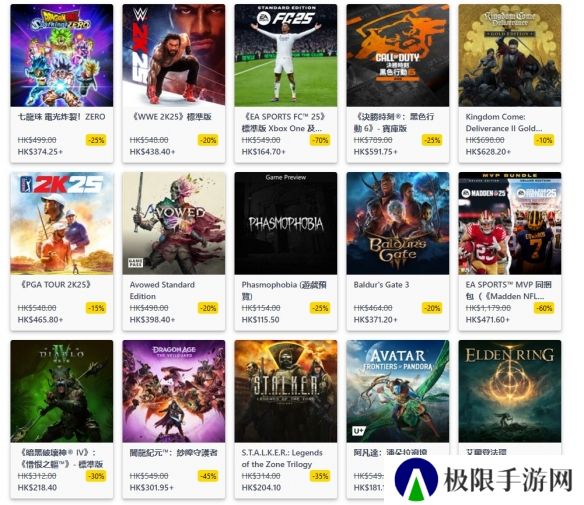Image resolution: width=584 pixels, height=505 pixels.
Task: Click the -60% badge on EA SPORTS MVP bundle
Action: [x=544, y=308]
